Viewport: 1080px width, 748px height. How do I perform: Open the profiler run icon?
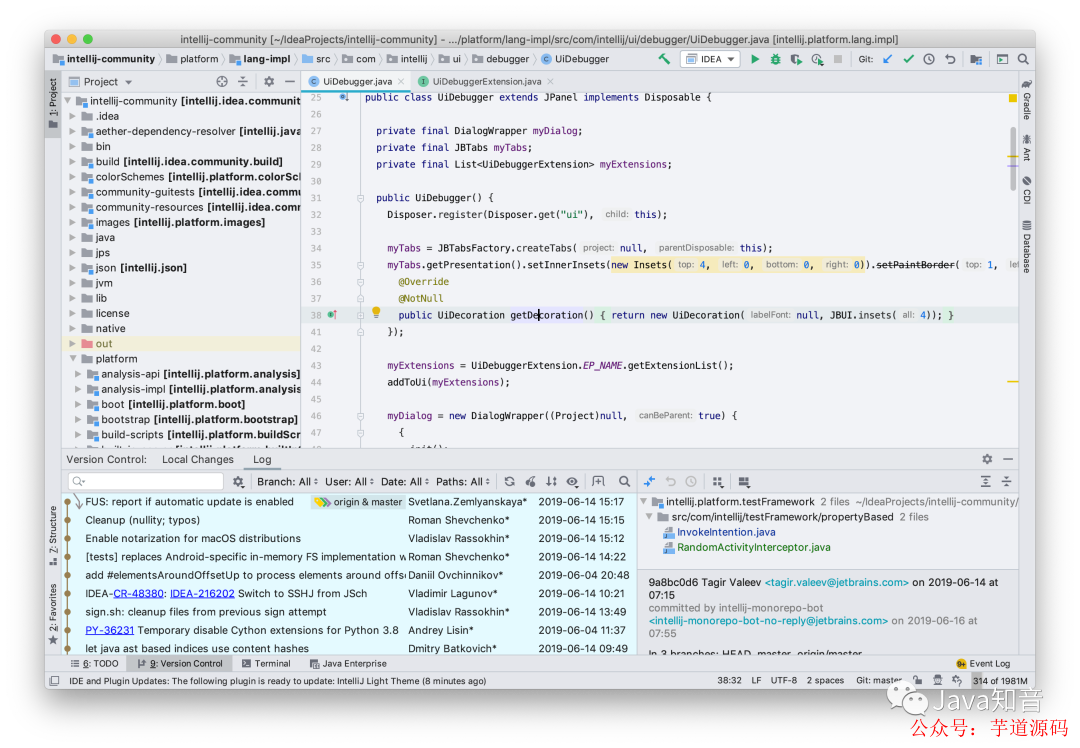[x=818, y=59]
